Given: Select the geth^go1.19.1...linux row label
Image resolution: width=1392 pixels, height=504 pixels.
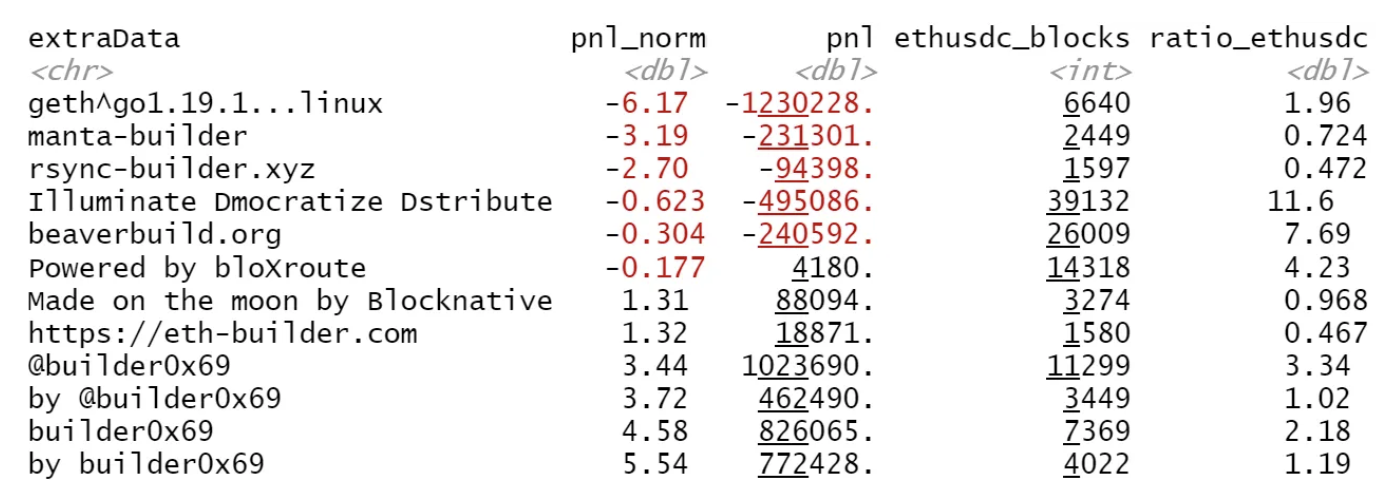Looking at the screenshot, I should pos(205,103).
